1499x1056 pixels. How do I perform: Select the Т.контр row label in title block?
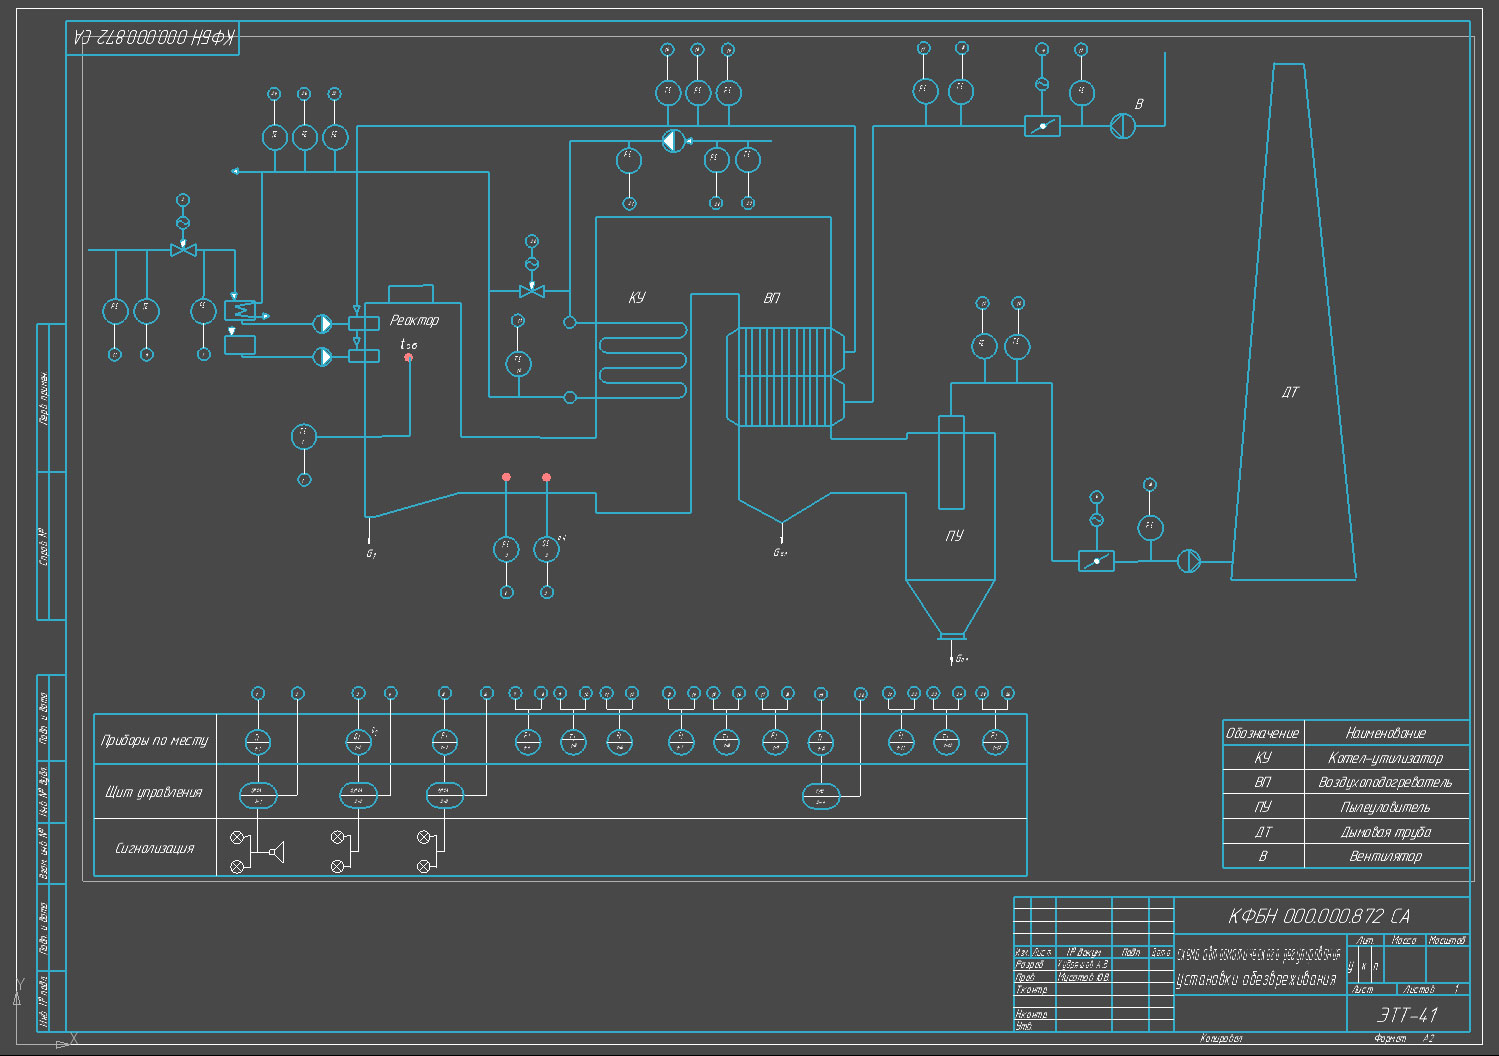pos(1032,989)
